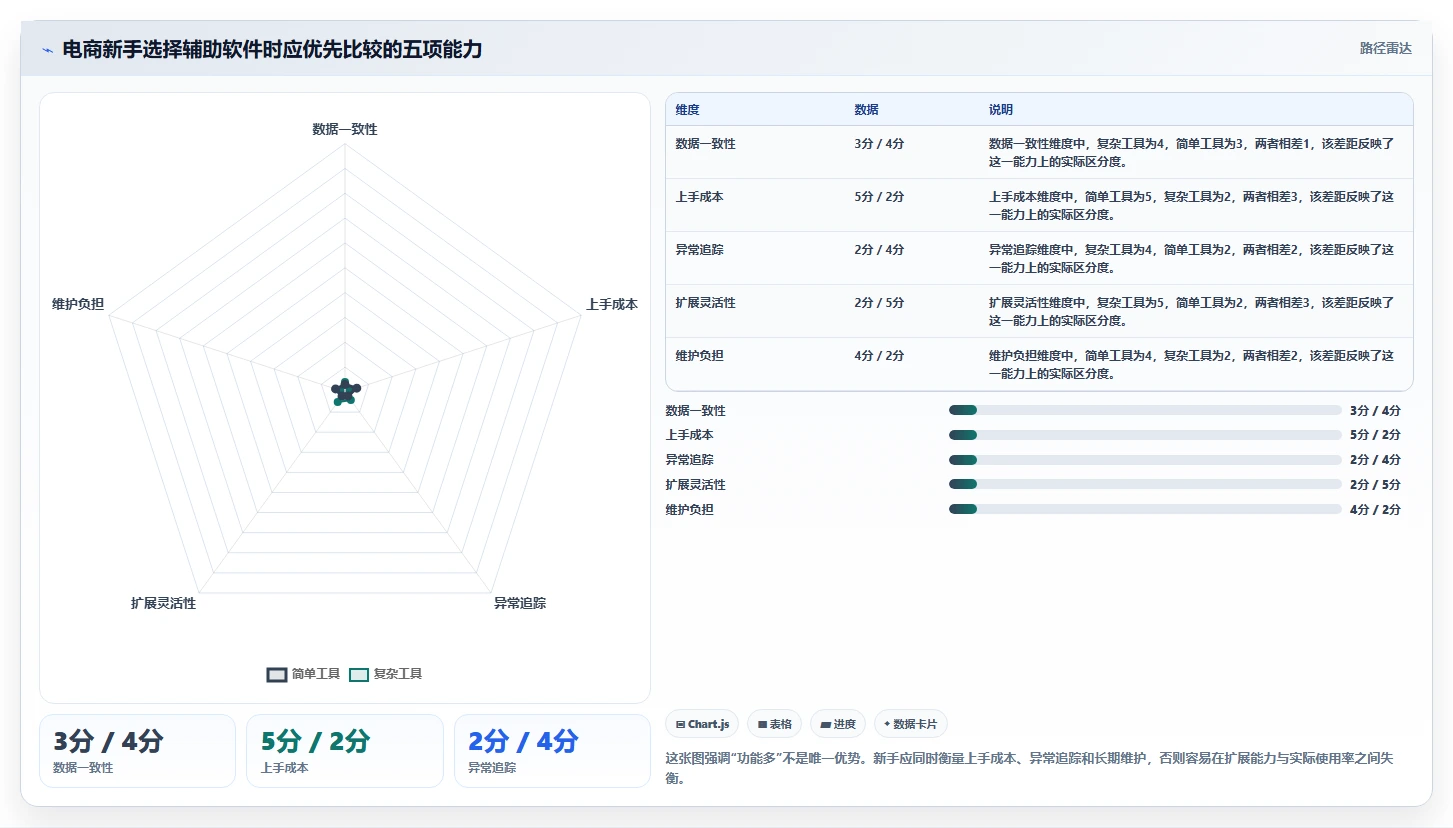Click the 异常追踪 progress bar
Screen dimensions: 1453x828
pyautogui.click(x=1145, y=460)
